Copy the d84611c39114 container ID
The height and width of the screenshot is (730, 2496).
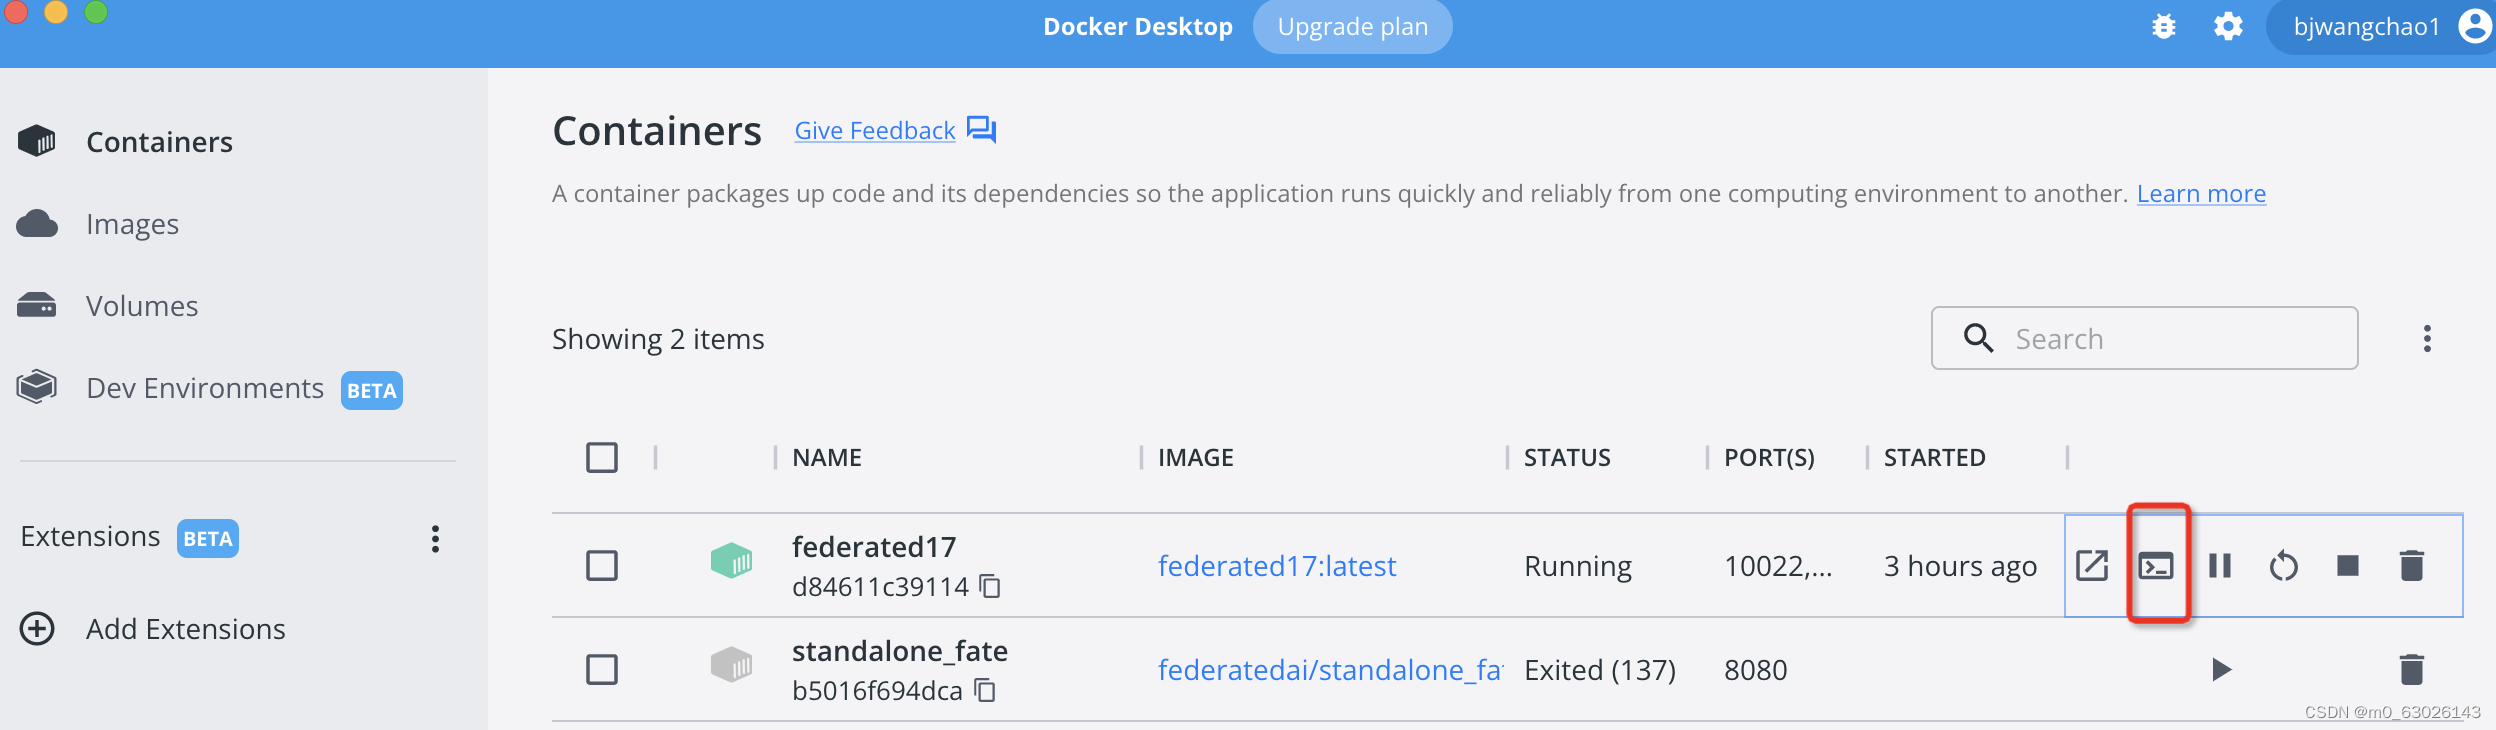pyautogui.click(x=990, y=586)
